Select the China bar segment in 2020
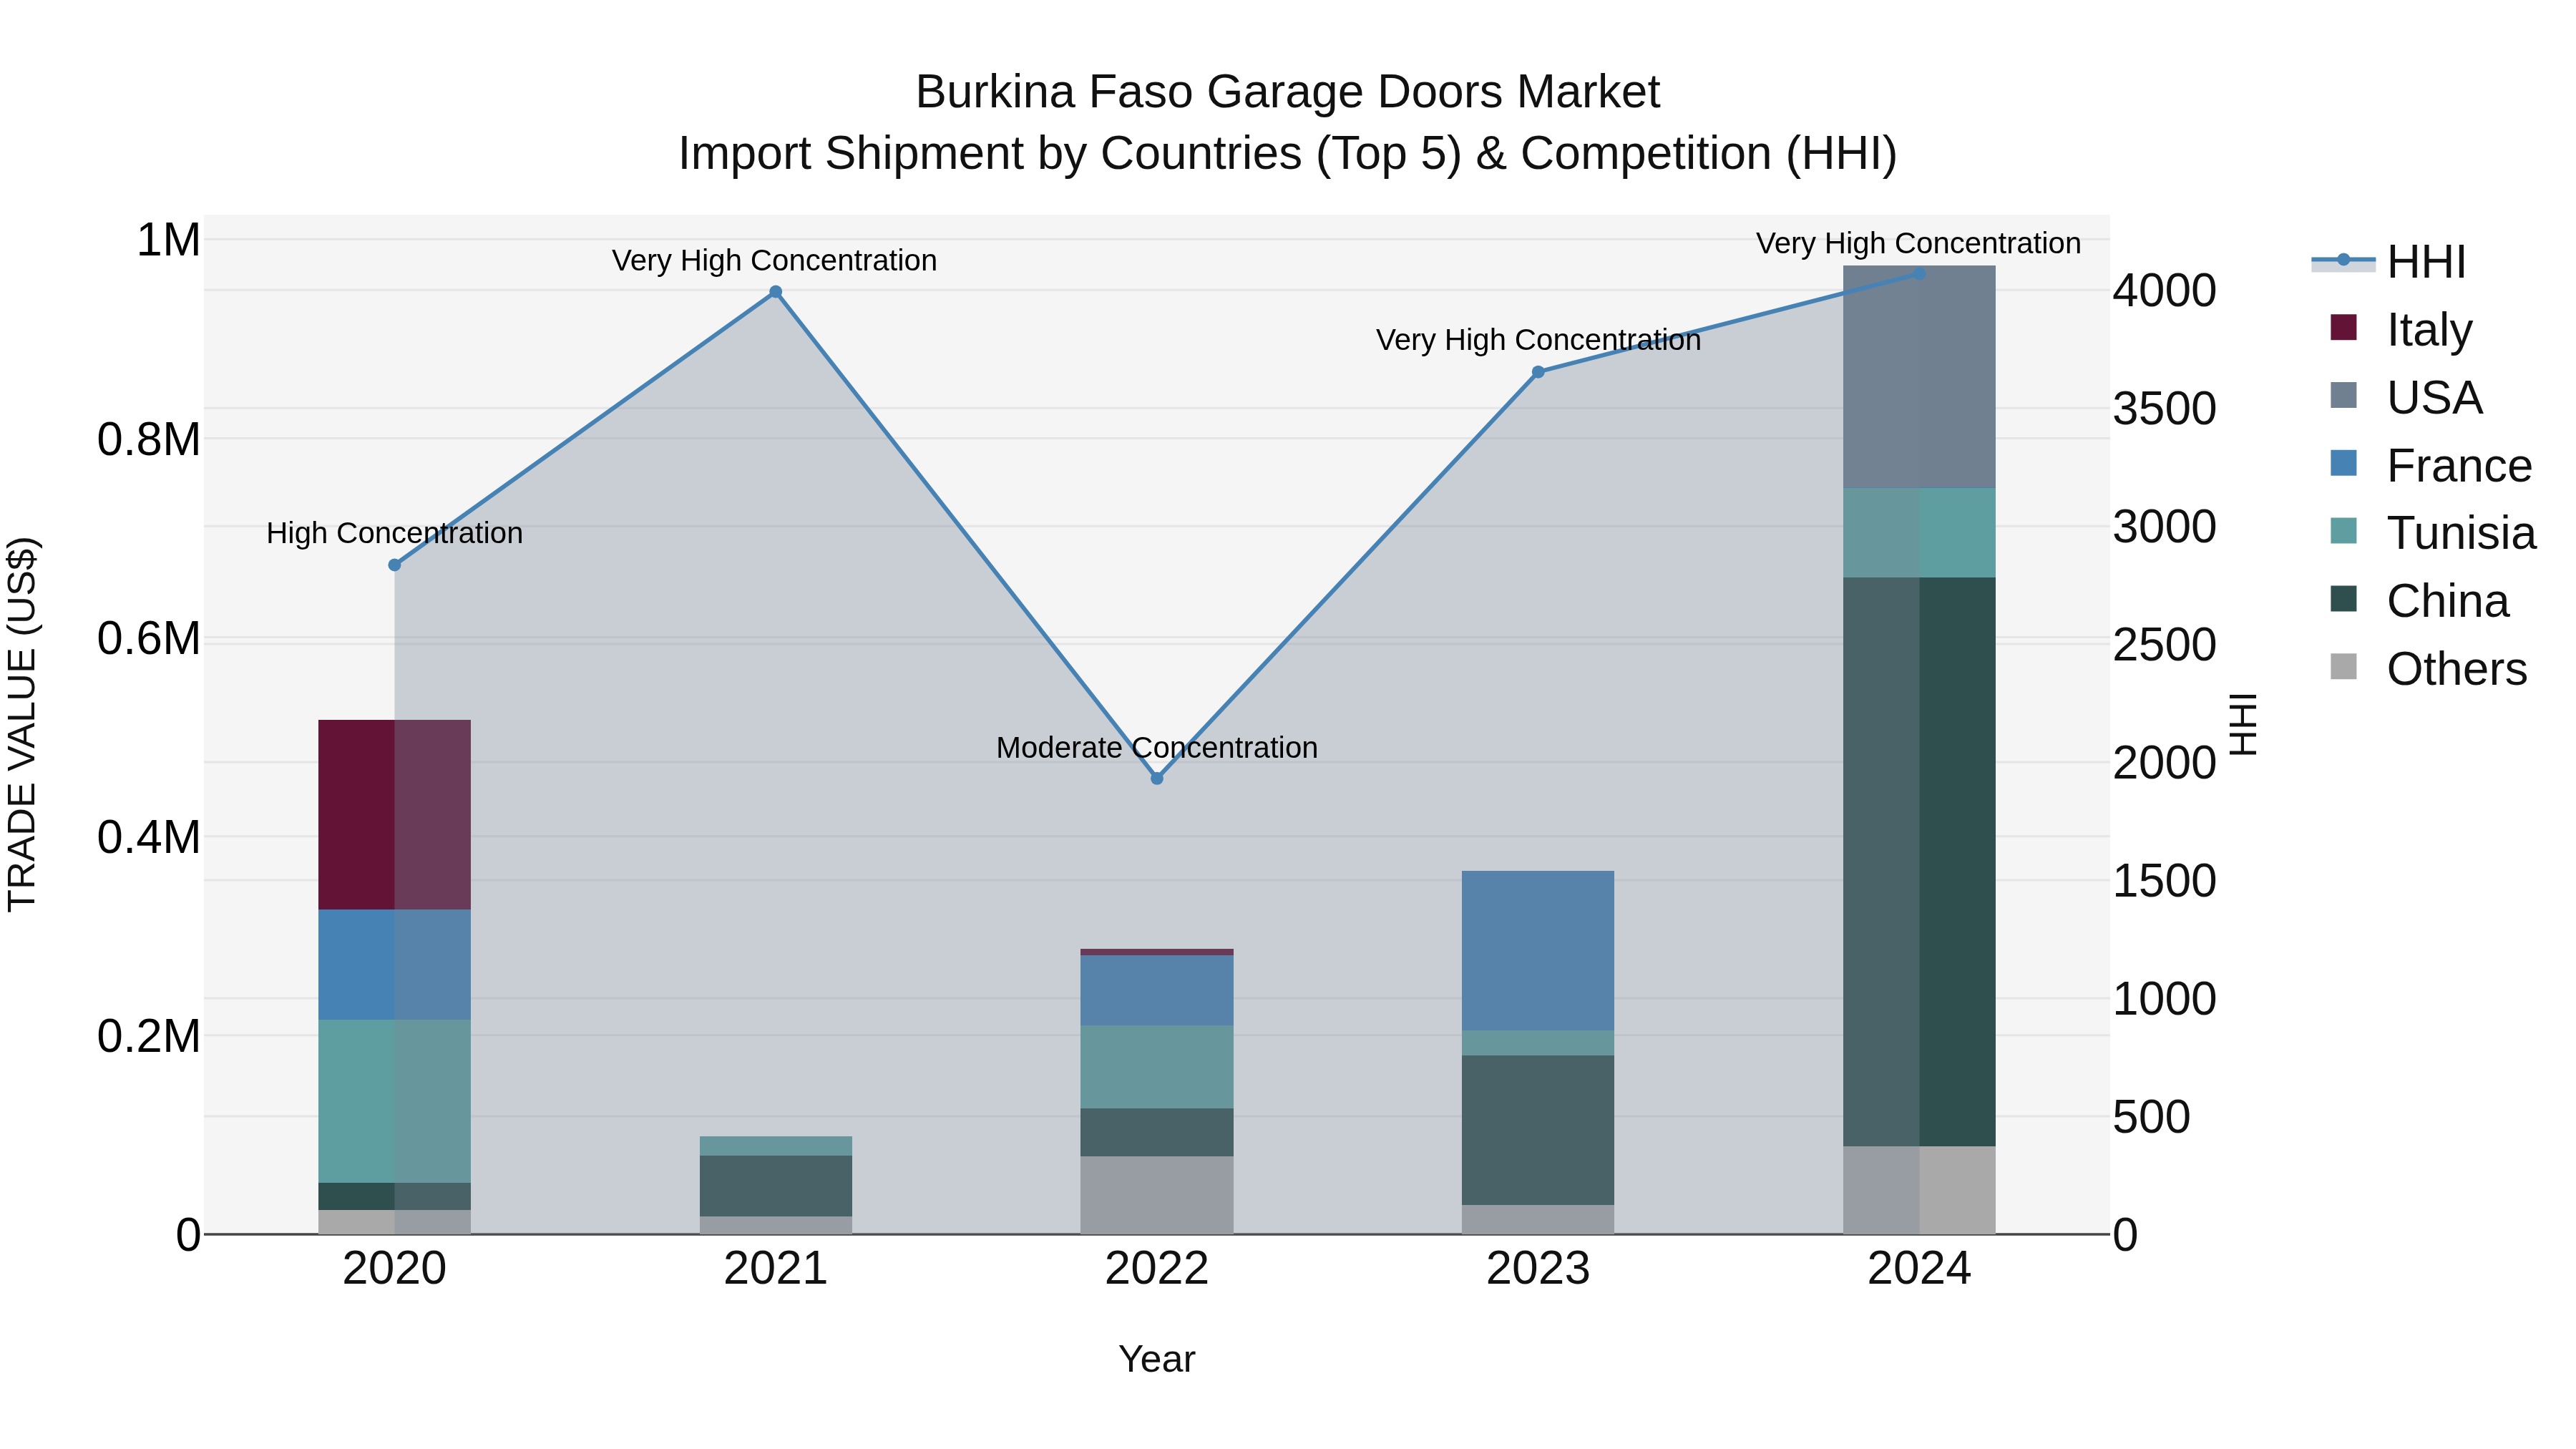Image resolution: width=2576 pixels, height=1449 pixels. pyautogui.click(x=394, y=1196)
